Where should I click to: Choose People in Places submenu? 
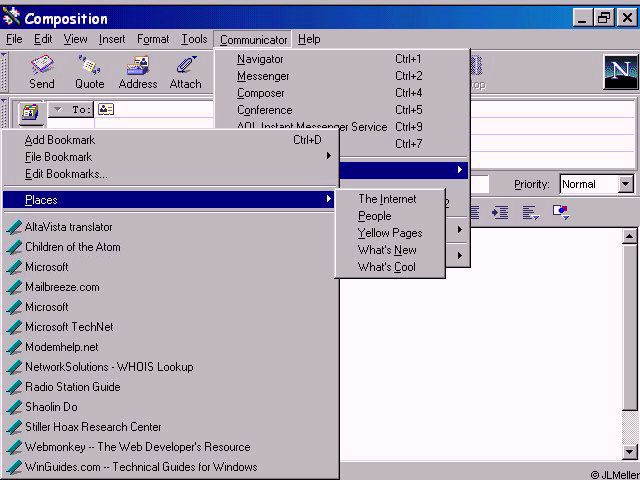tap(390, 216)
